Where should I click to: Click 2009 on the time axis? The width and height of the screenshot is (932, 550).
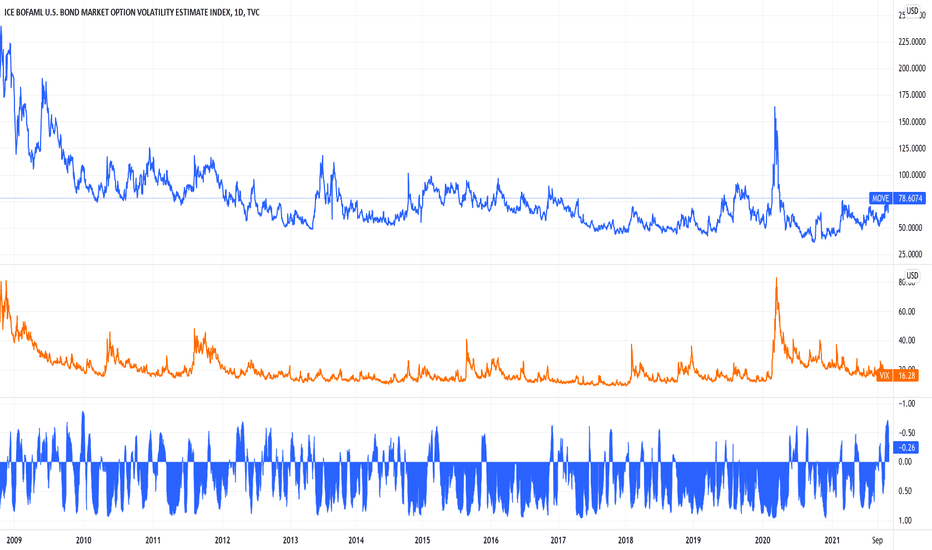tap(14, 540)
